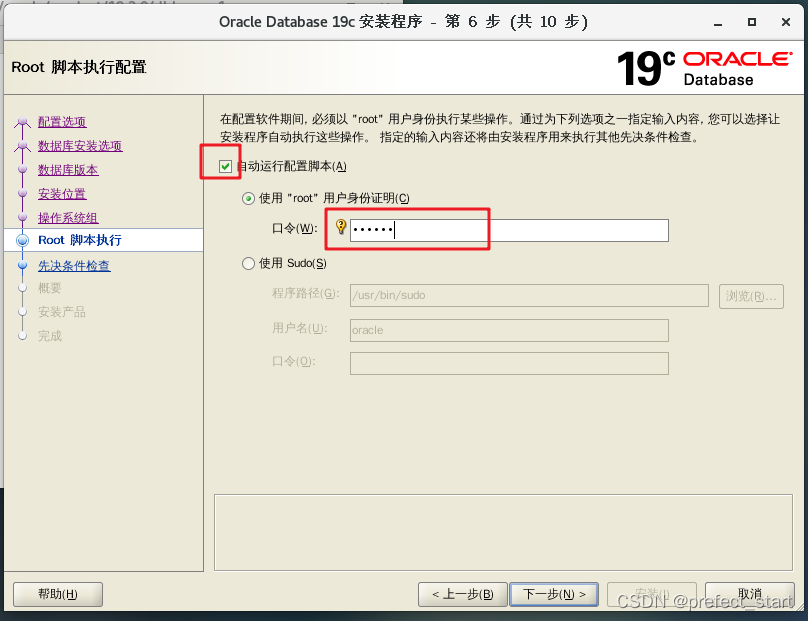The height and width of the screenshot is (621, 808).
Task: Click the Oracle 19c Database logo
Action: (x=704, y=68)
